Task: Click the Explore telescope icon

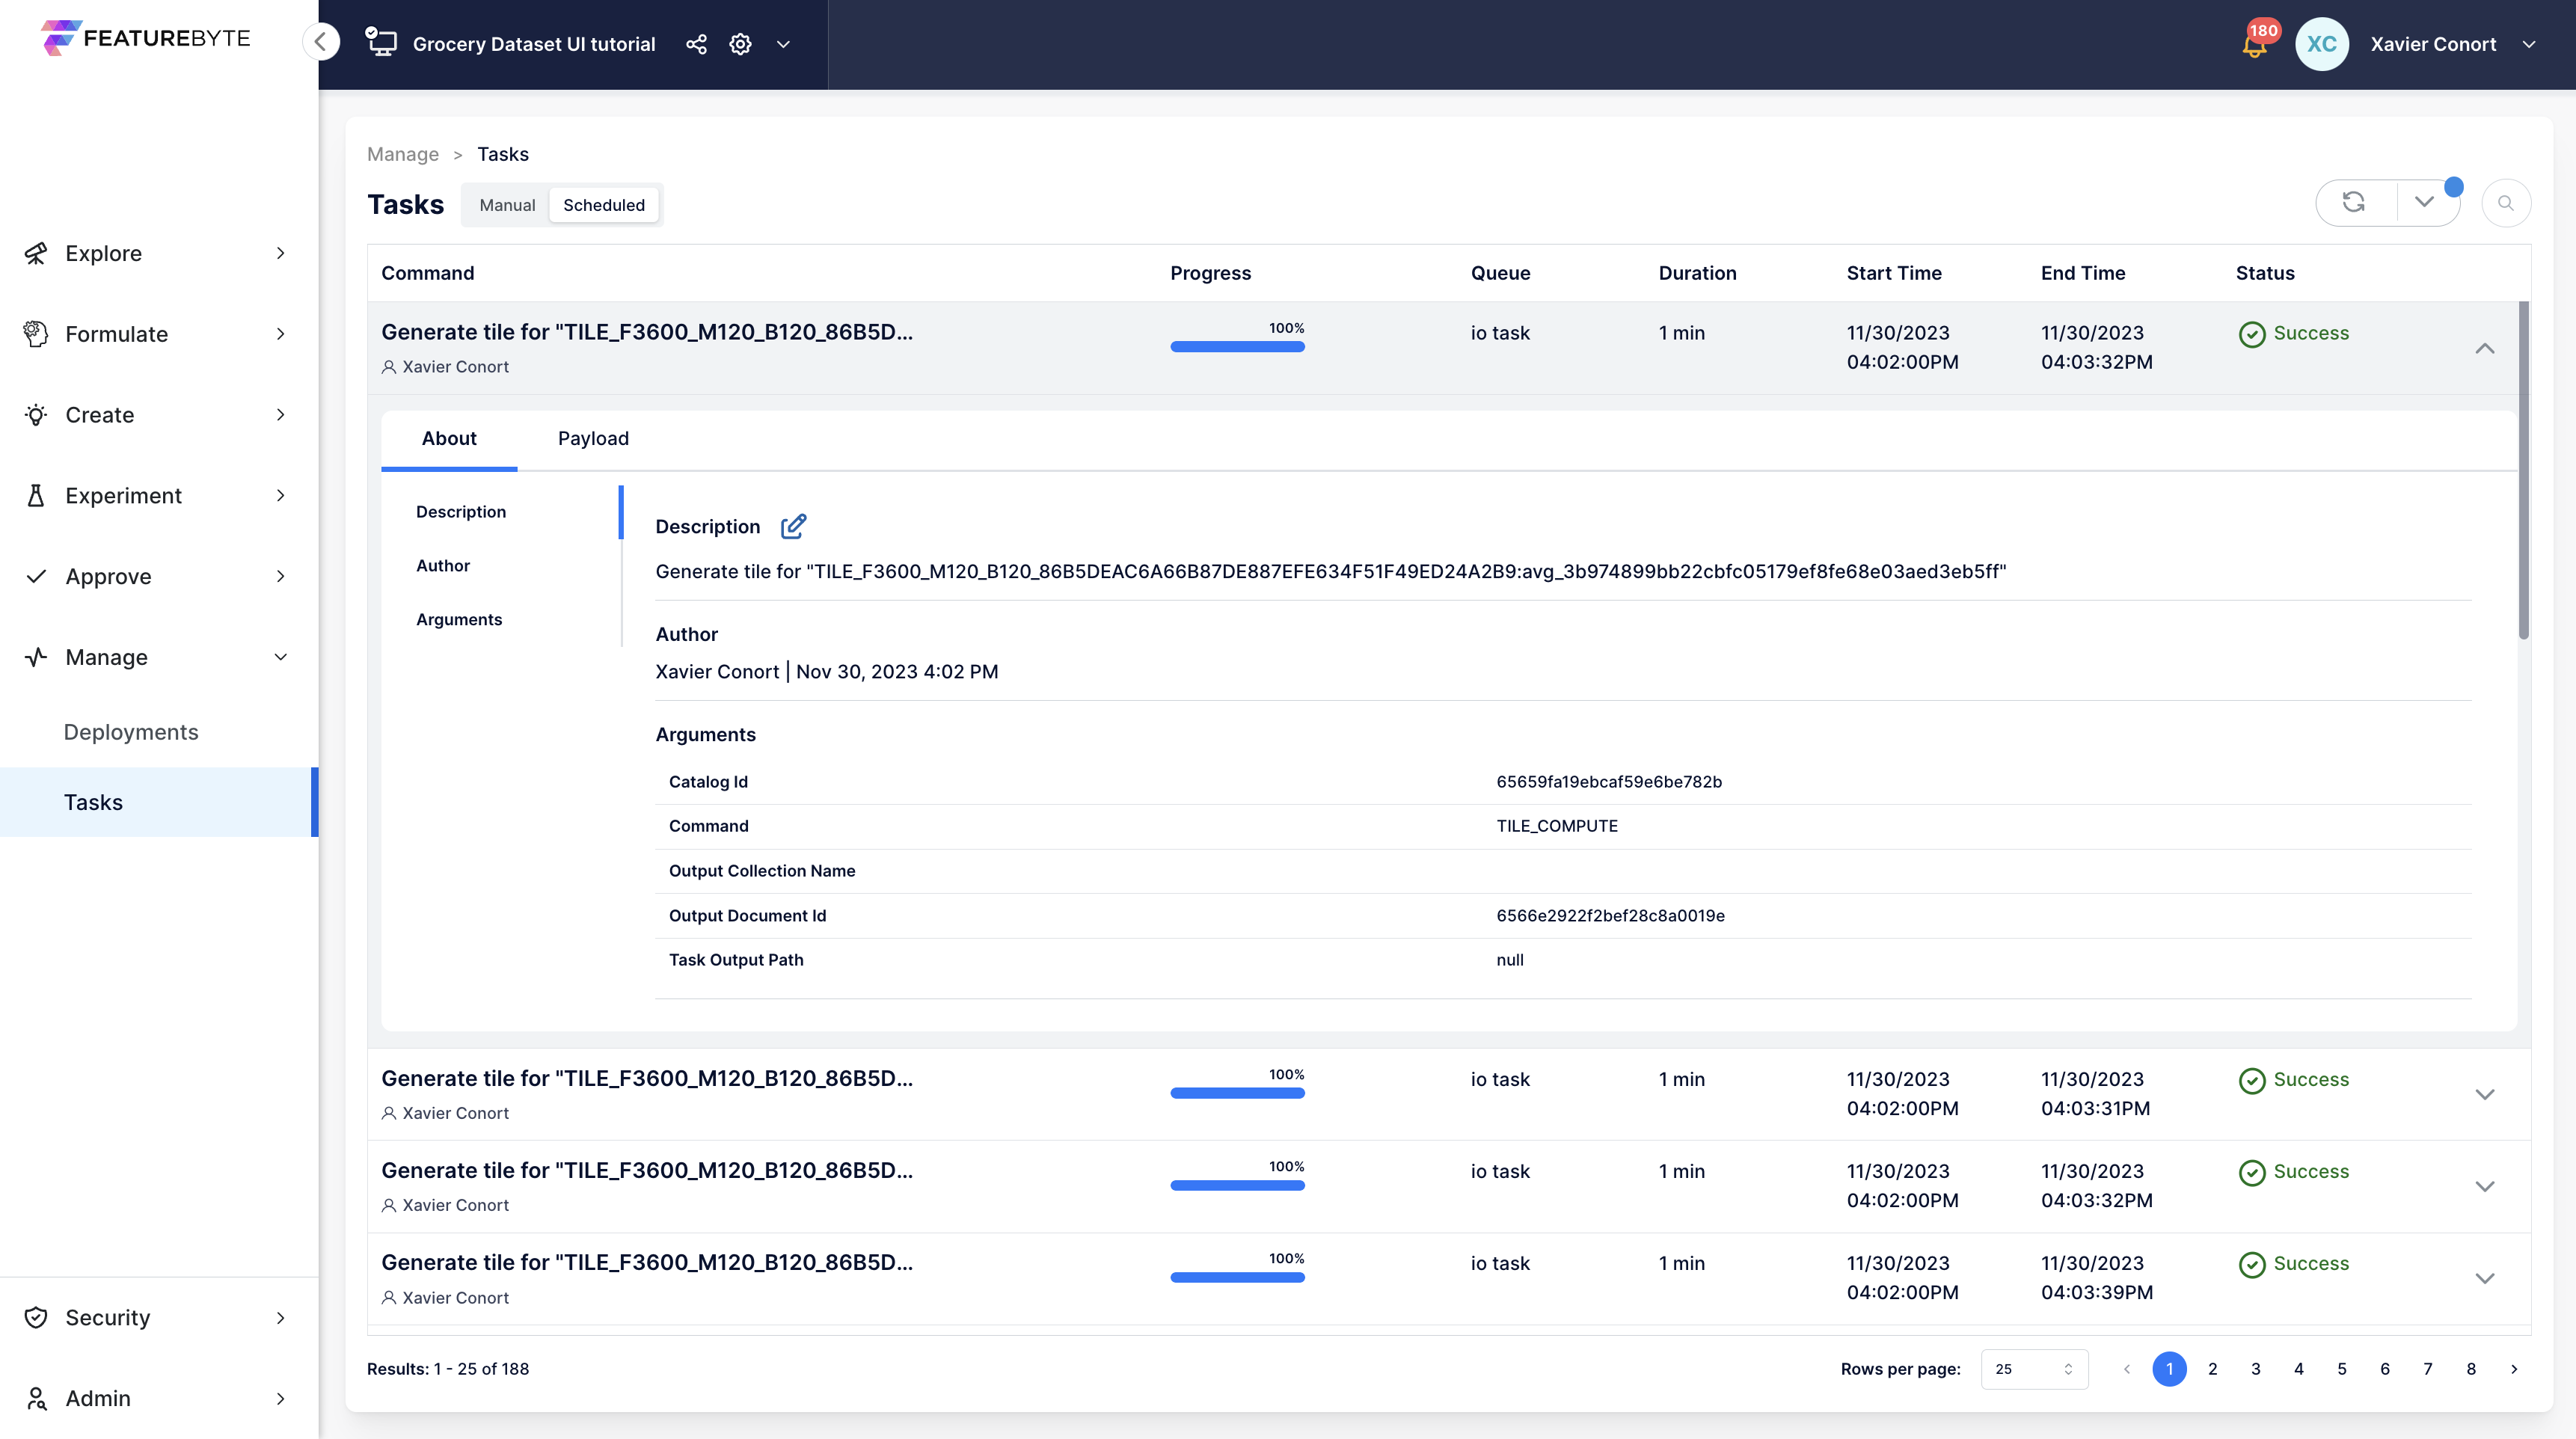Action: pos(36,253)
